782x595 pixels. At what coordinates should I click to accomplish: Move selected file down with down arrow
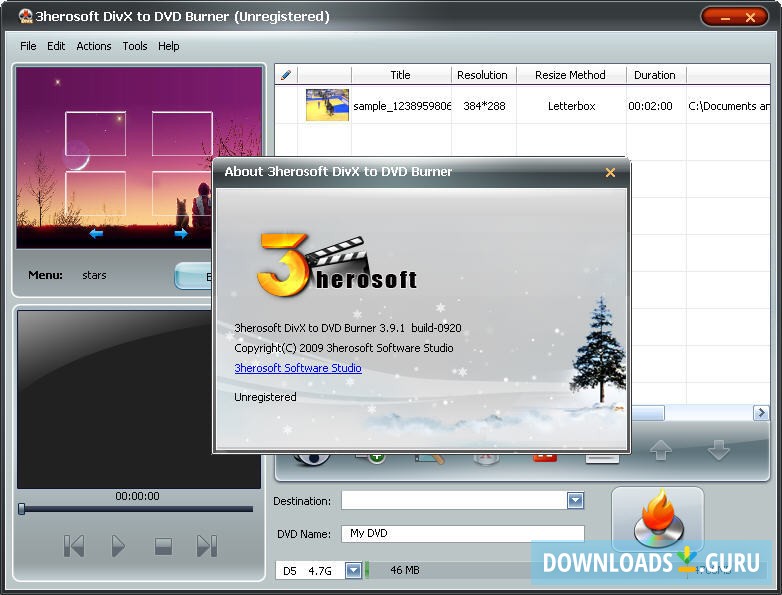tap(719, 450)
